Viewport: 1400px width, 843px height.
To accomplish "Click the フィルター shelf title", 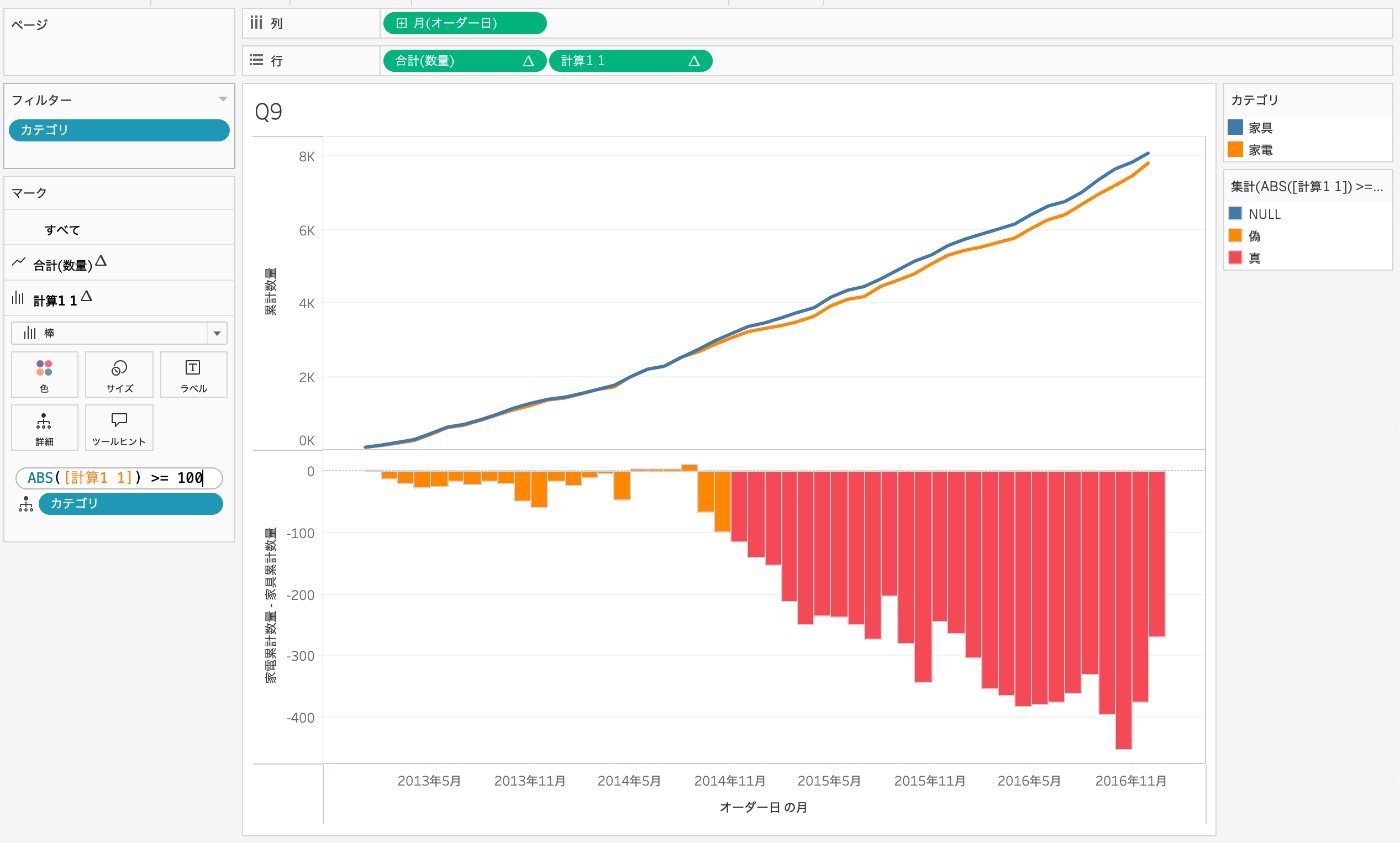I will 41,100.
